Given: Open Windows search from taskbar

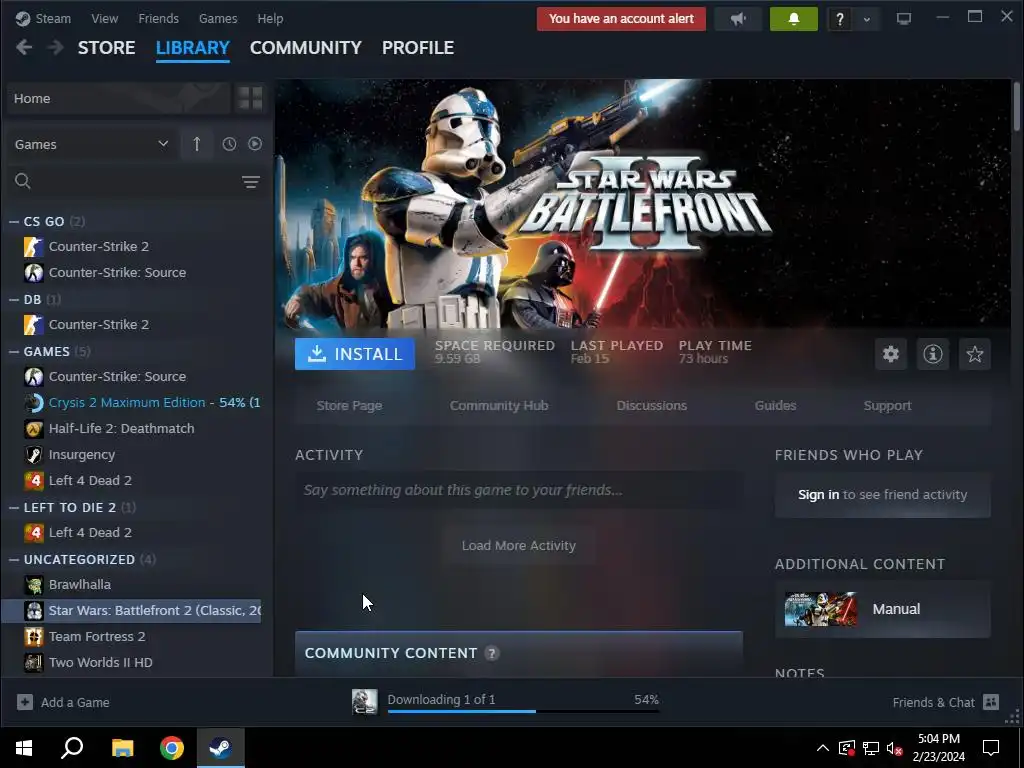Looking at the screenshot, I should (x=72, y=748).
